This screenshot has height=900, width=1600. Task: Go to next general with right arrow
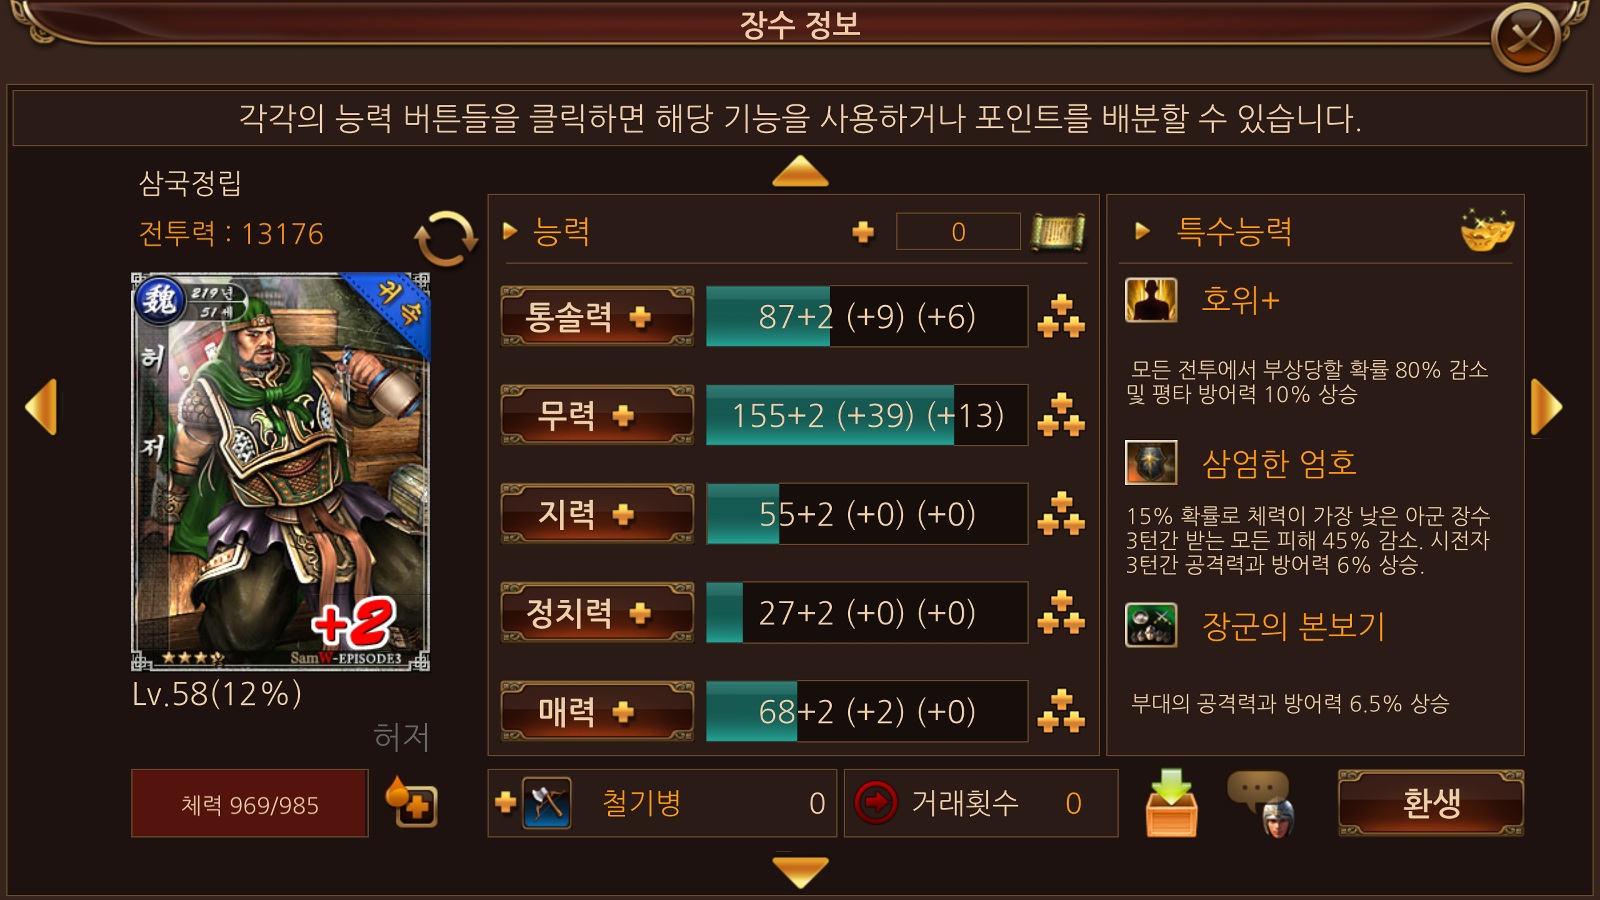[x=1546, y=407]
